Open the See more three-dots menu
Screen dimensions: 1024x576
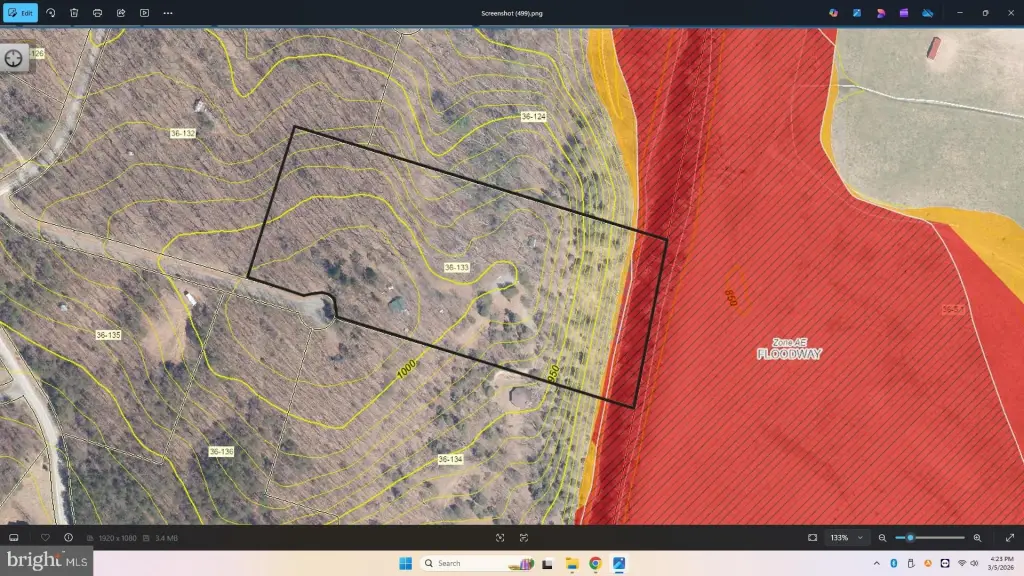point(168,13)
